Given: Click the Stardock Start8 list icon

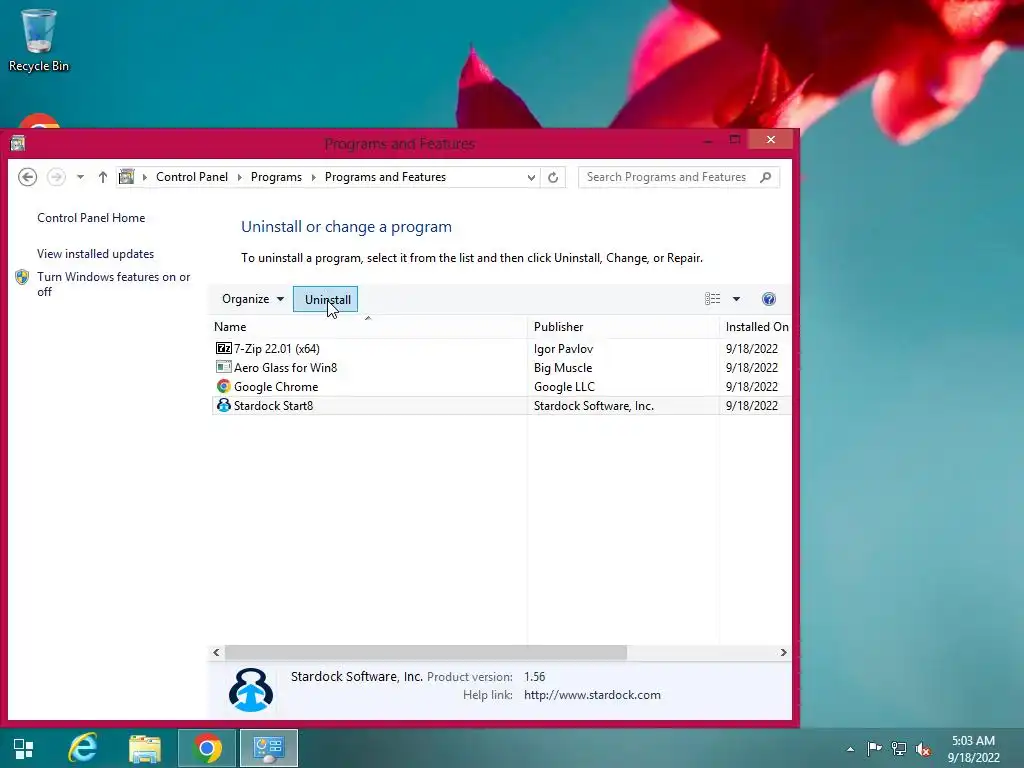Looking at the screenshot, I should [223, 405].
